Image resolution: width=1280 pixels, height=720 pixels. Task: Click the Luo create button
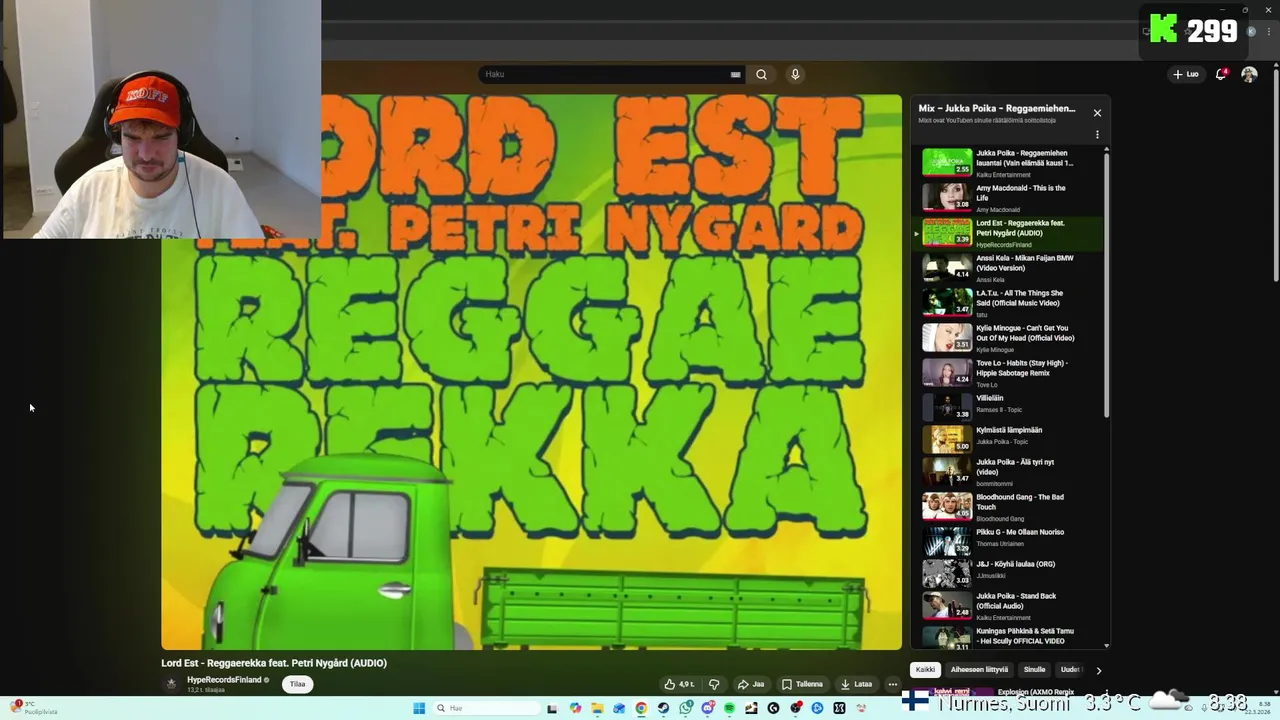tap(1186, 74)
